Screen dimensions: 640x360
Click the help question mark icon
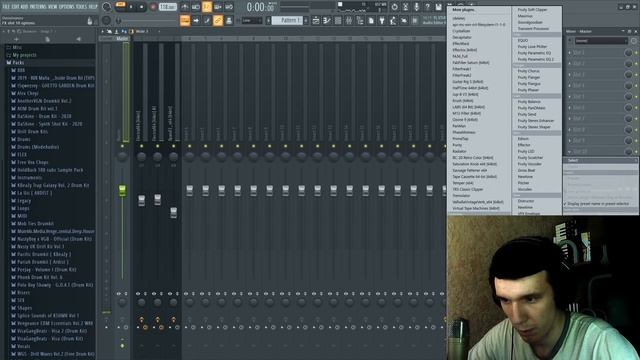[x=427, y=7]
